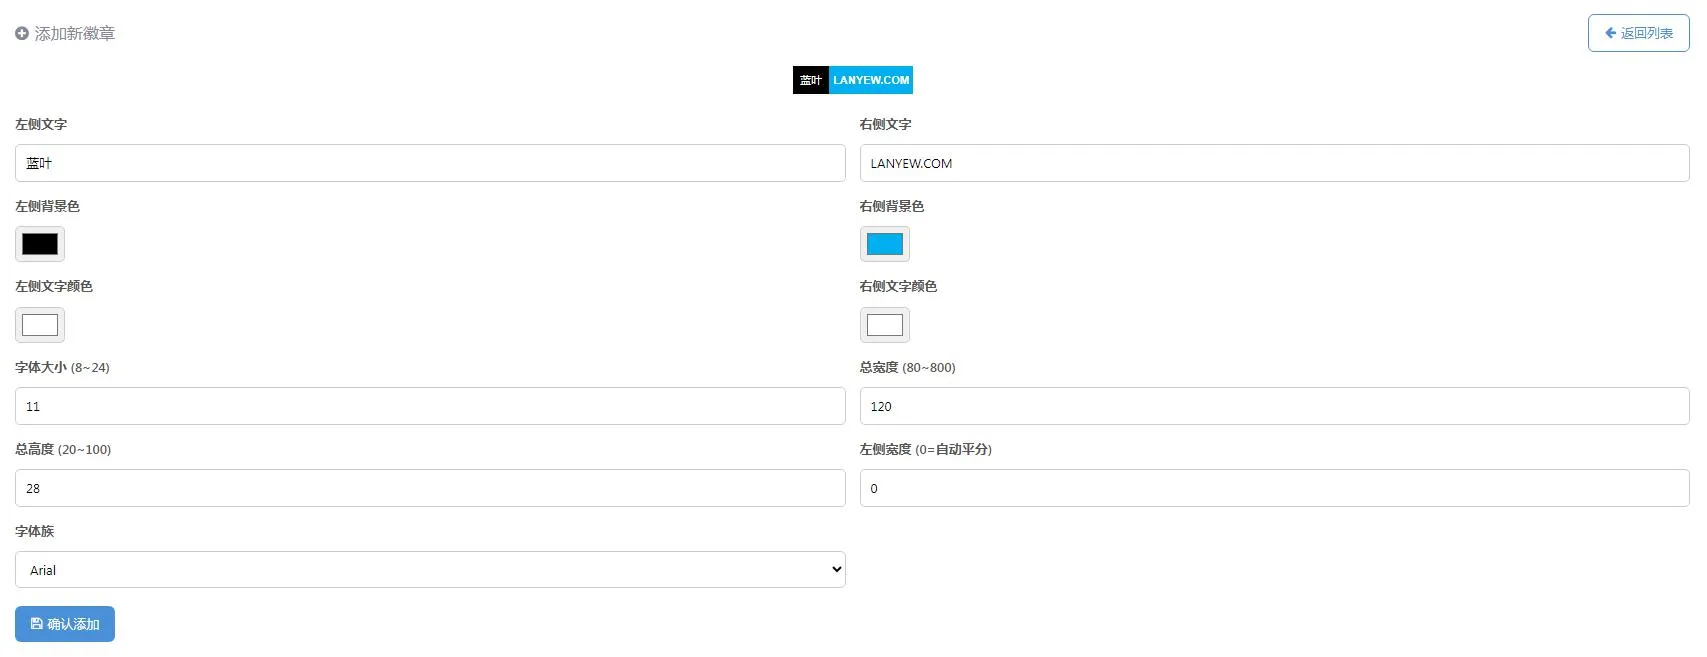This screenshot has height=657, width=1707.
Task: Click the 添加新徽章 page heading
Action: click(x=75, y=34)
